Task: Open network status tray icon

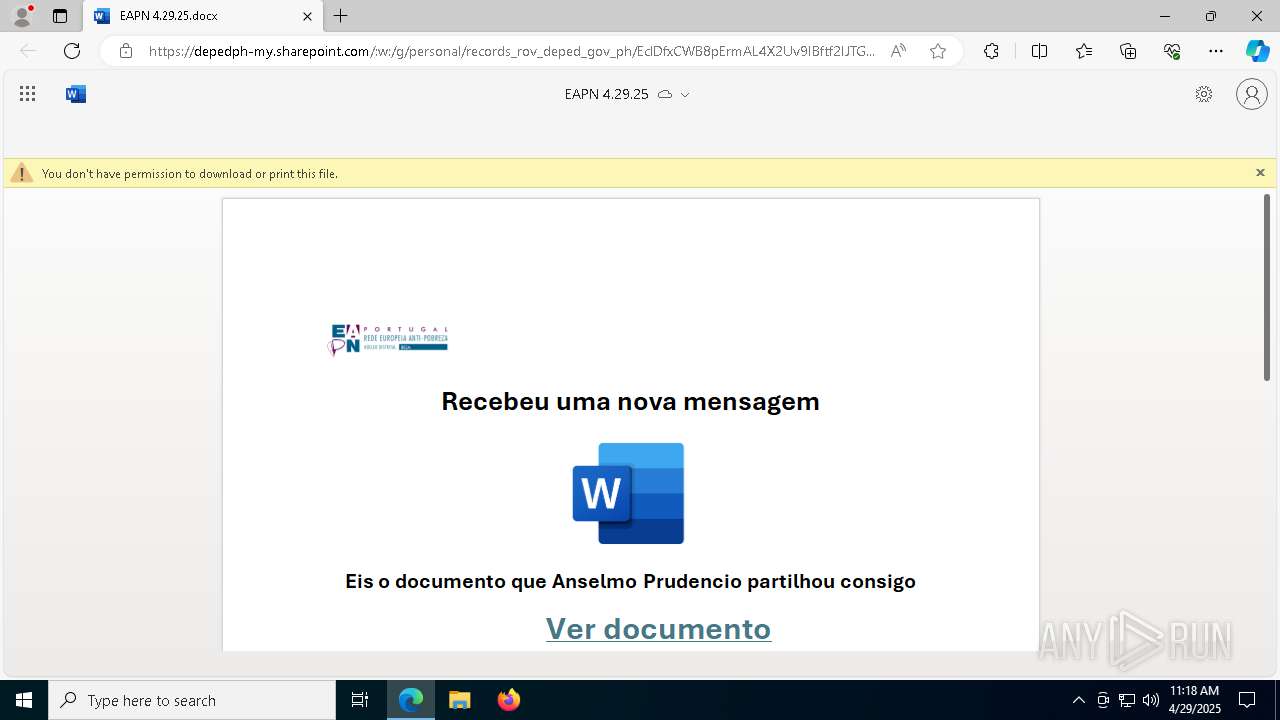Action: 1127,700
